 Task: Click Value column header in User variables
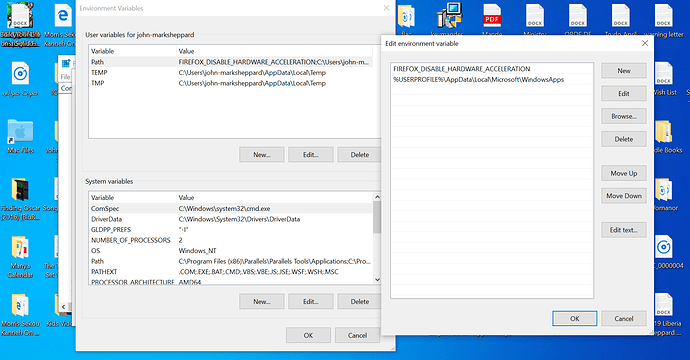tap(274, 51)
